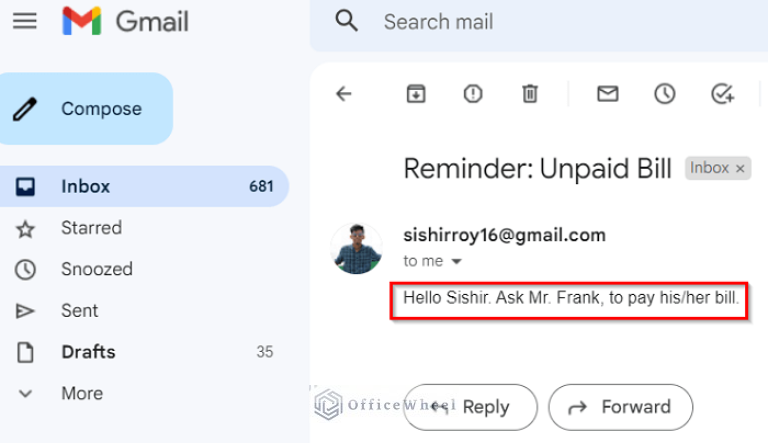Expand the 'to me' recipient details
Viewport: 768px width, 443px height.
457,262
